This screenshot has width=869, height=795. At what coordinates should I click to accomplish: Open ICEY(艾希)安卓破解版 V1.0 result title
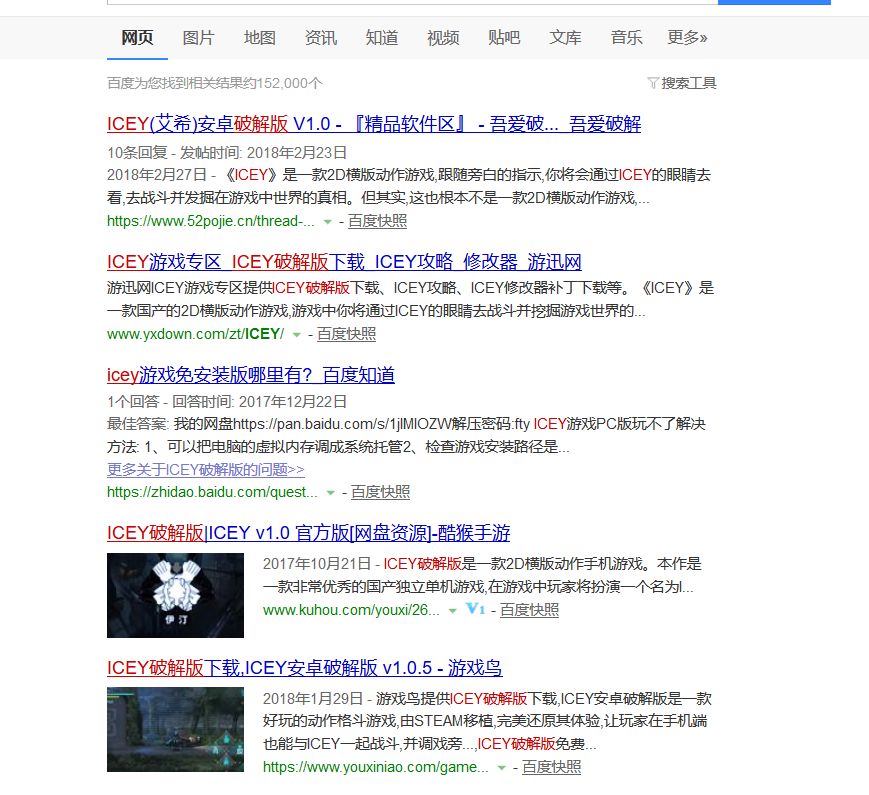(374, 124)
